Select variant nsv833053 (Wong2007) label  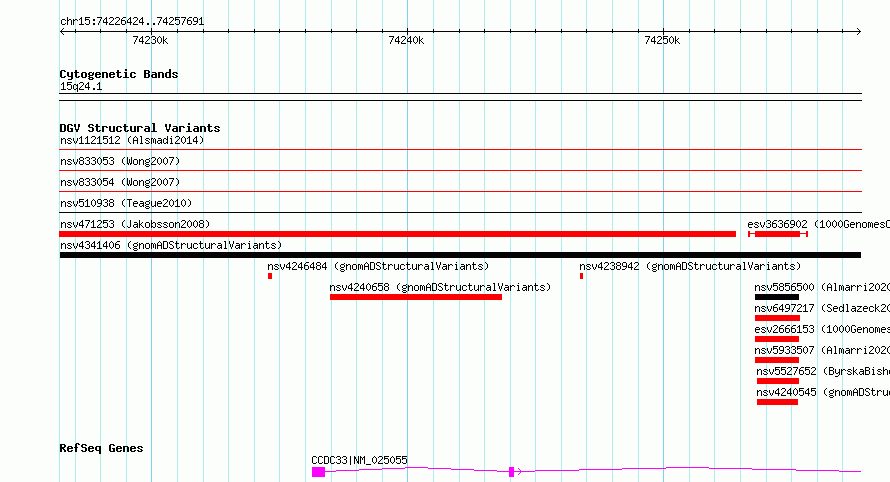(120, 161)
